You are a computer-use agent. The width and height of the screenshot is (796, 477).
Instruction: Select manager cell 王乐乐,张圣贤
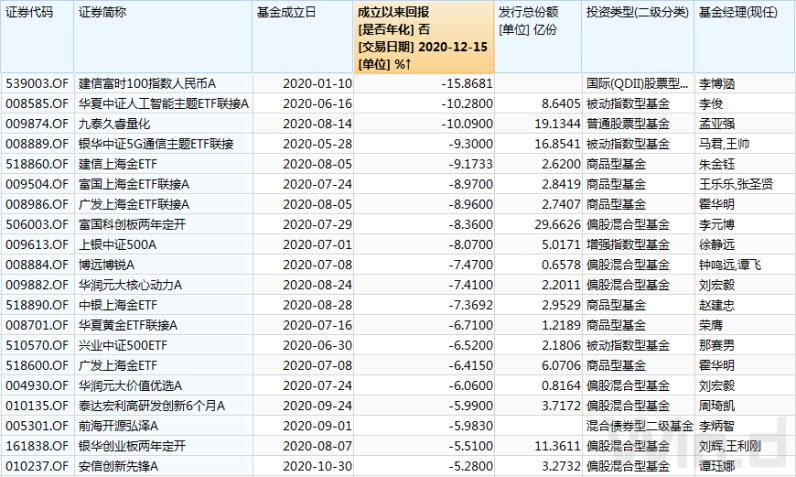736,184
